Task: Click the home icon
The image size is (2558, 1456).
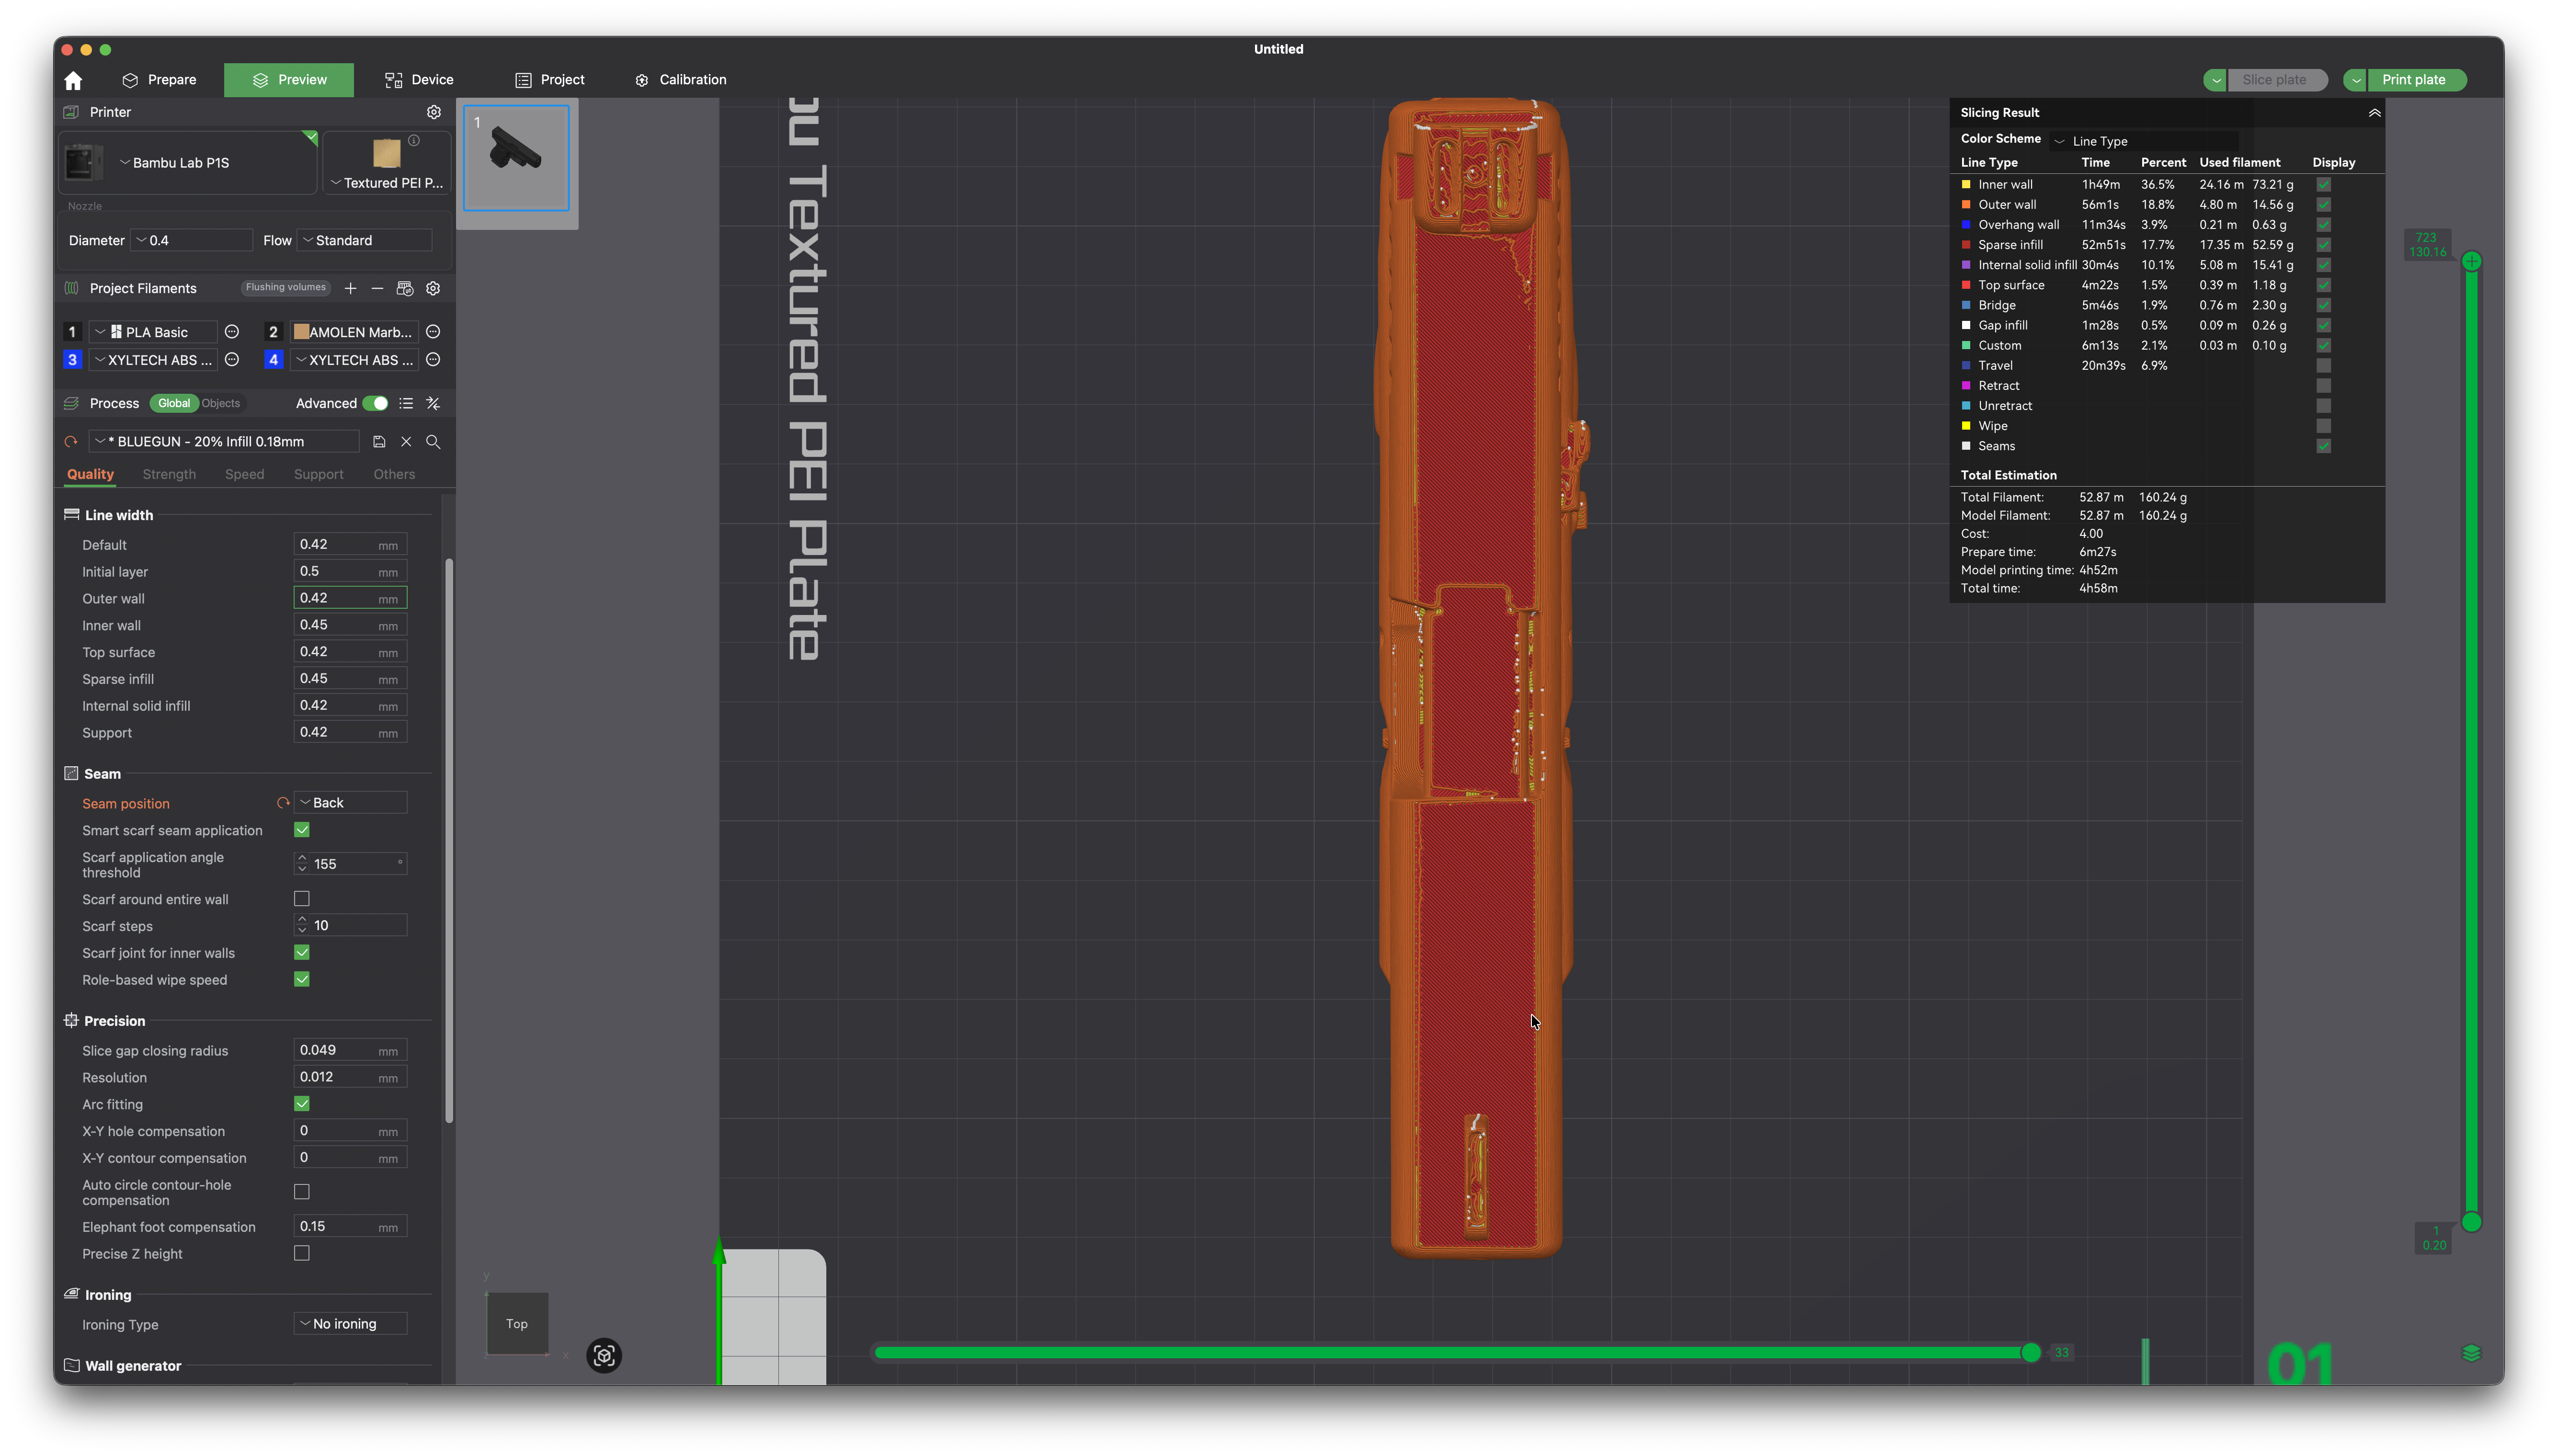Action: pos(73,80)
